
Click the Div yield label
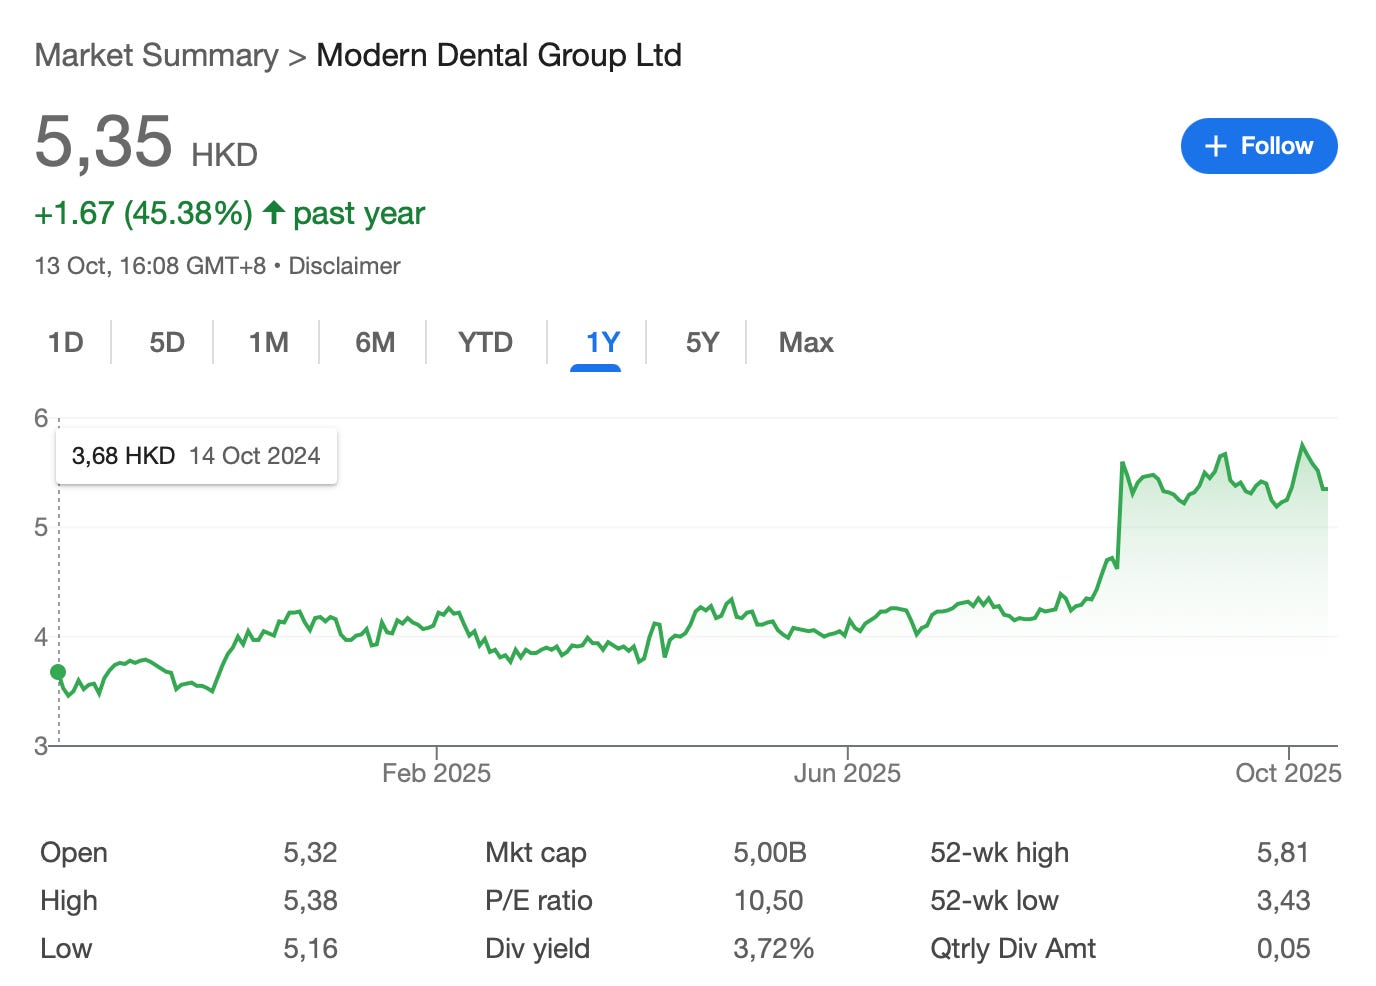point(538,949)
